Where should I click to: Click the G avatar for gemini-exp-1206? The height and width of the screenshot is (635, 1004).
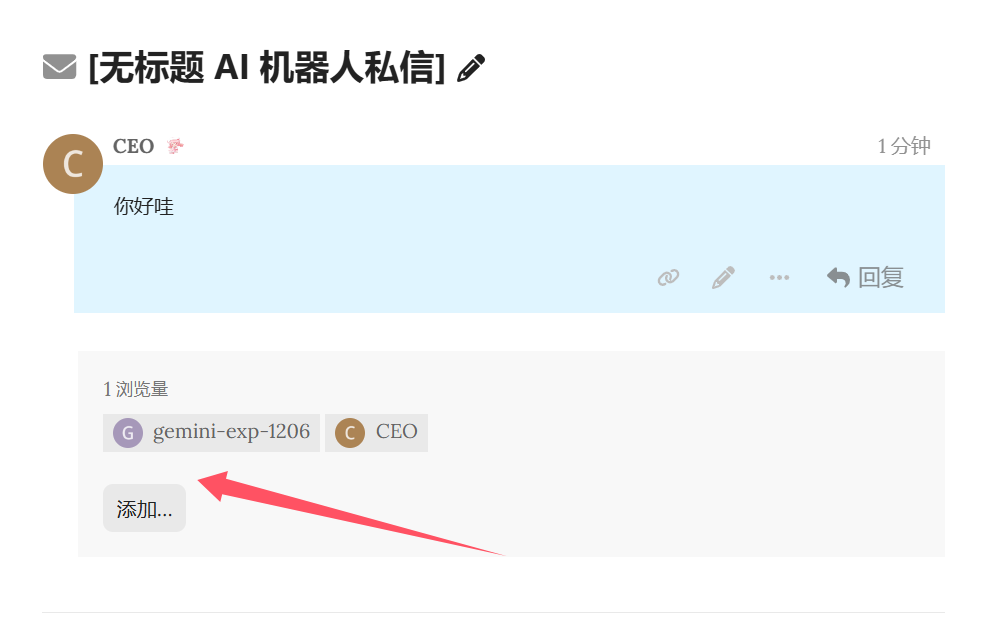point(127,433)
